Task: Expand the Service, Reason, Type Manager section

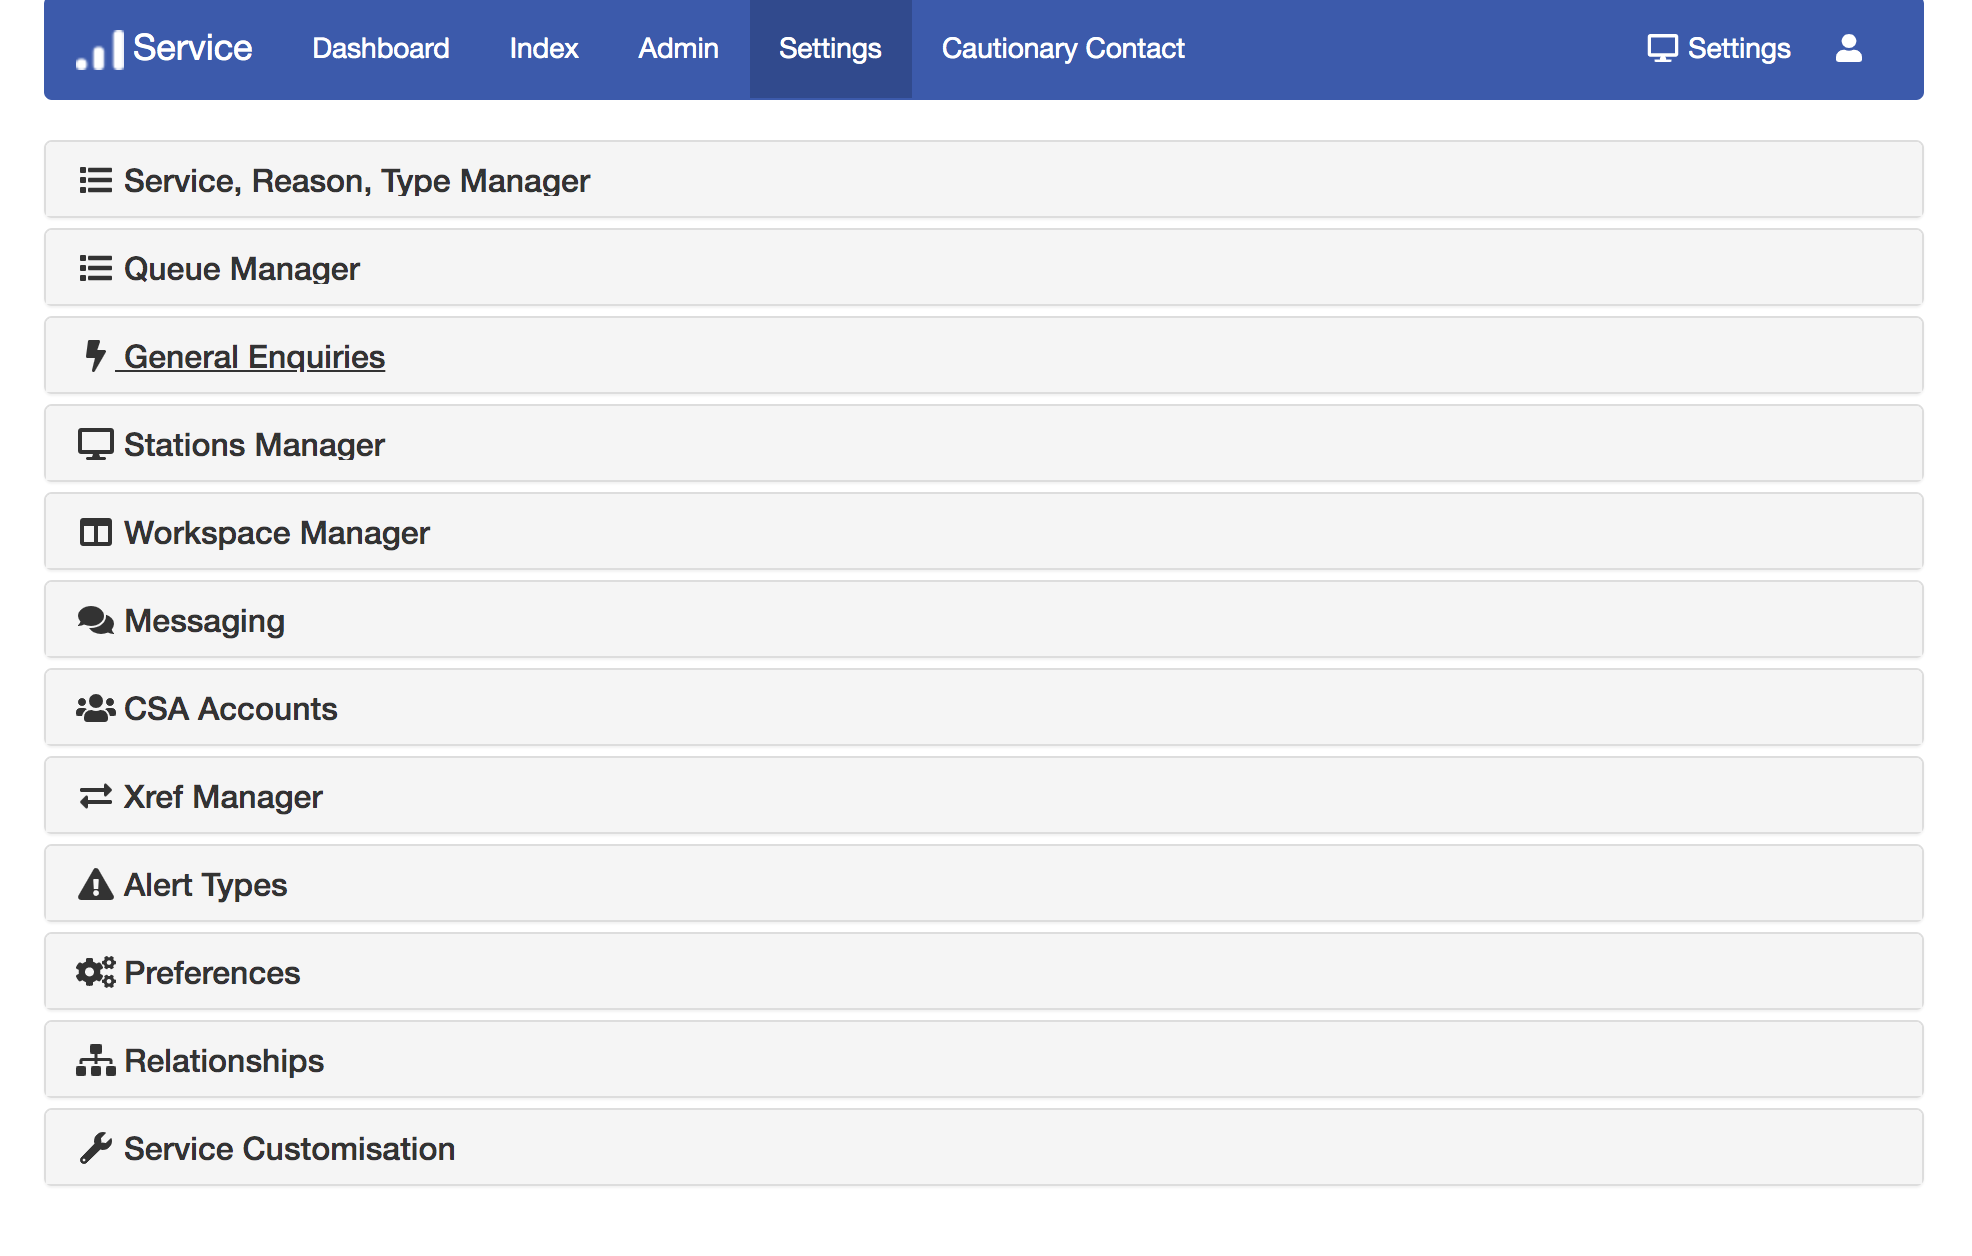Action: tap(355, 180)
